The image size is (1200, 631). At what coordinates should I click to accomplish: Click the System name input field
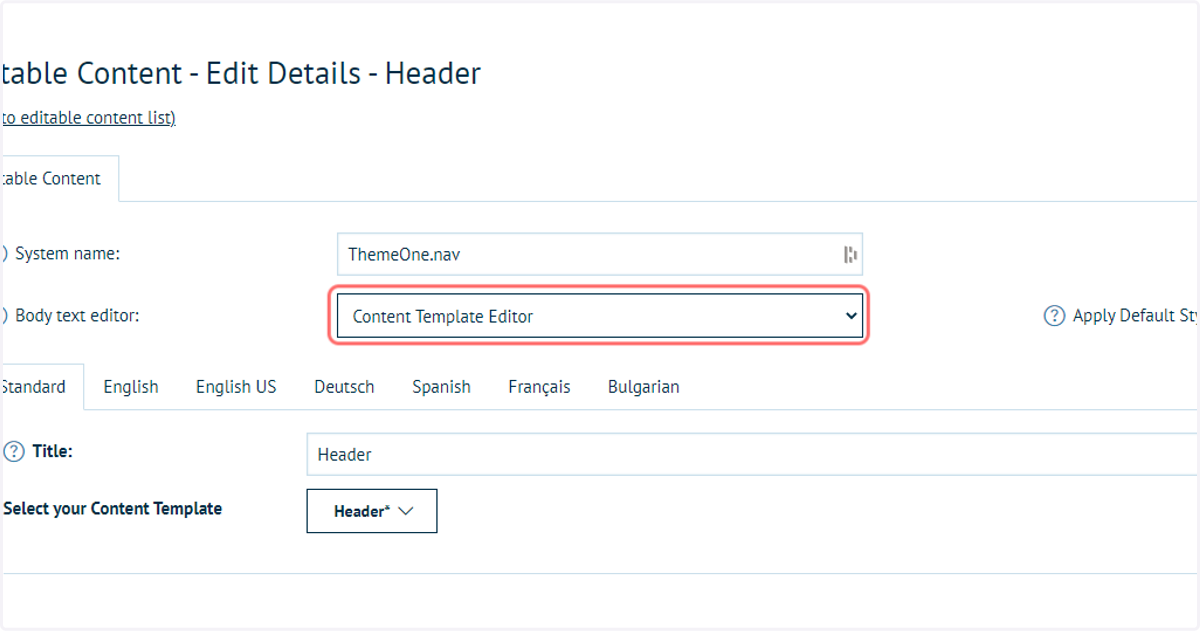click(x=599, y=254)
